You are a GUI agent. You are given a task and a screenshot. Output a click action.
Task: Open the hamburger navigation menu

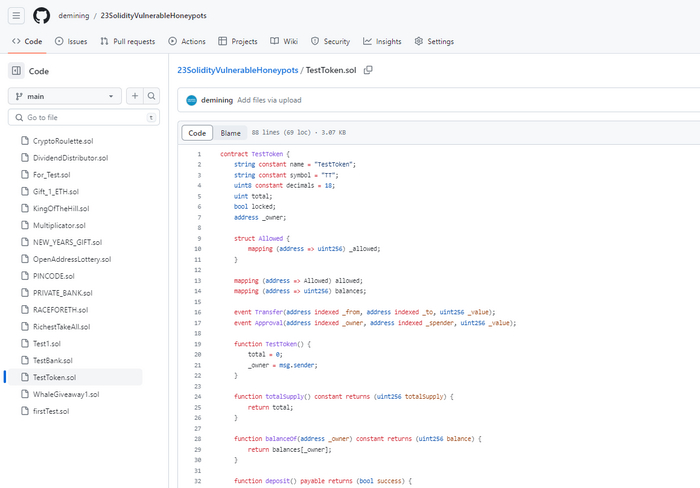coord(17,17)
